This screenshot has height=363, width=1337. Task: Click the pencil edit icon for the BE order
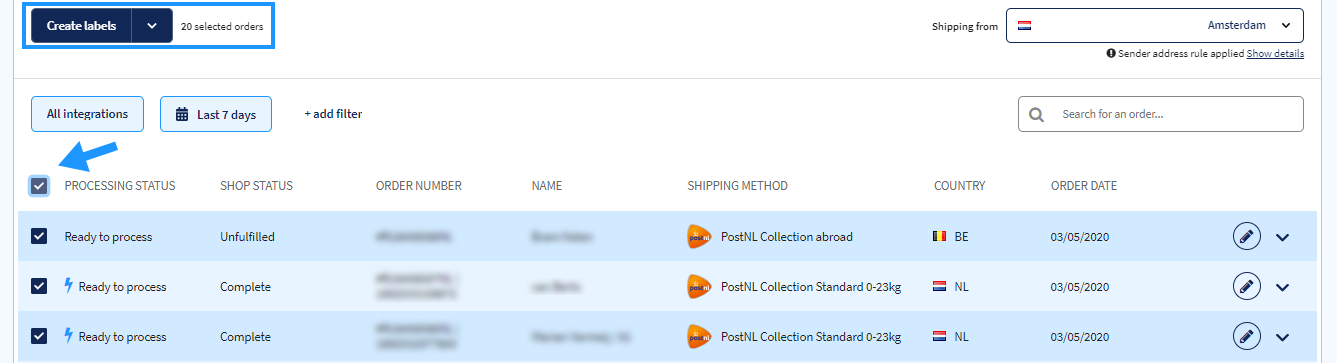pyautogui.click(x=1245, y=237)
